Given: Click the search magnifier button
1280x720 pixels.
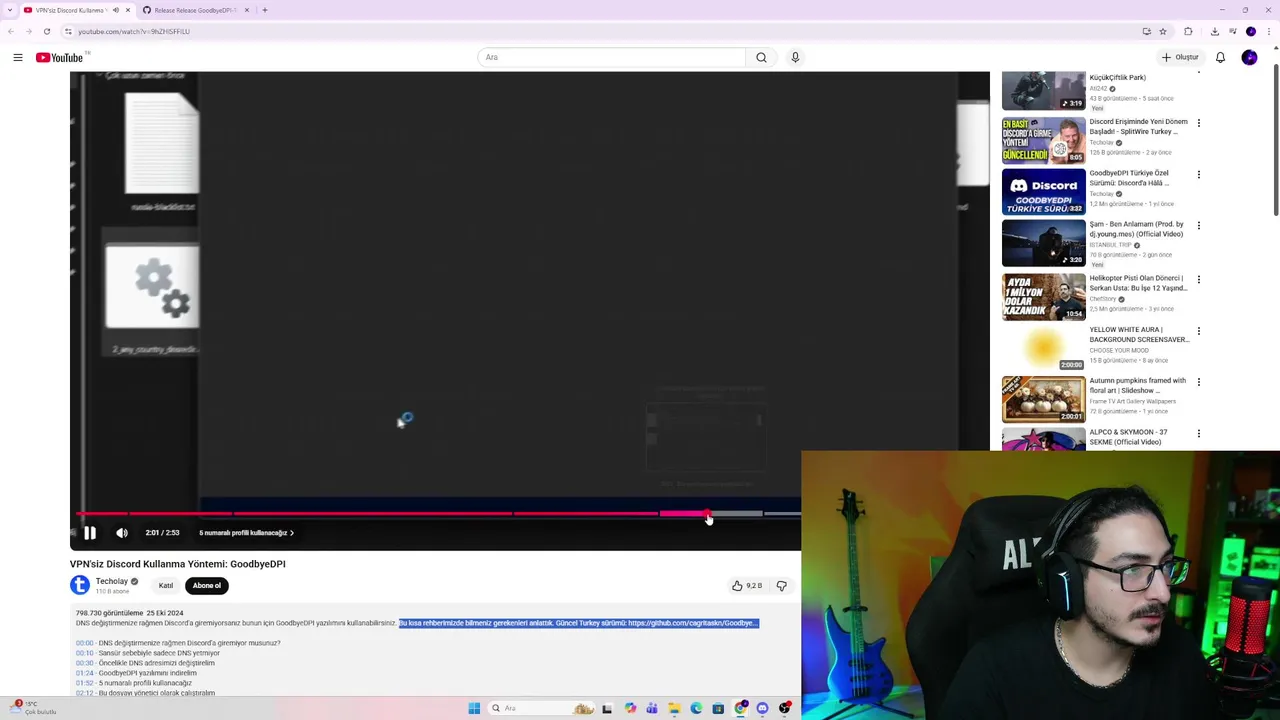Looking at the screenshot, I should point(761,57).
